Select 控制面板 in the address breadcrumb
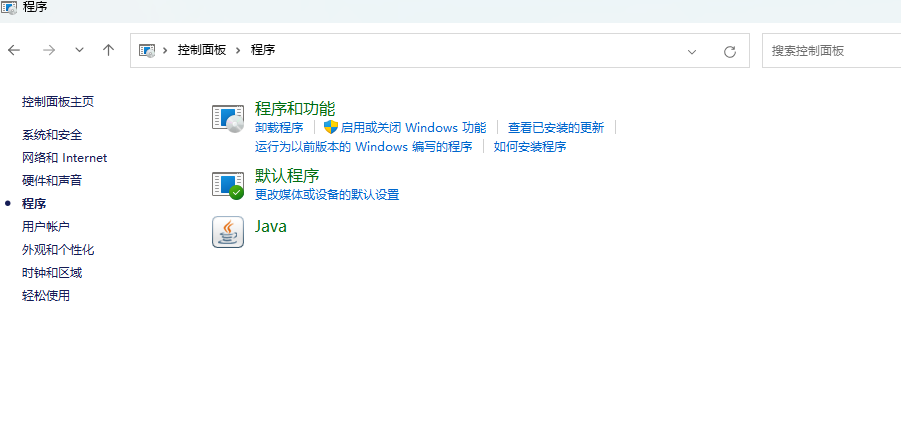 pos(202,50)
